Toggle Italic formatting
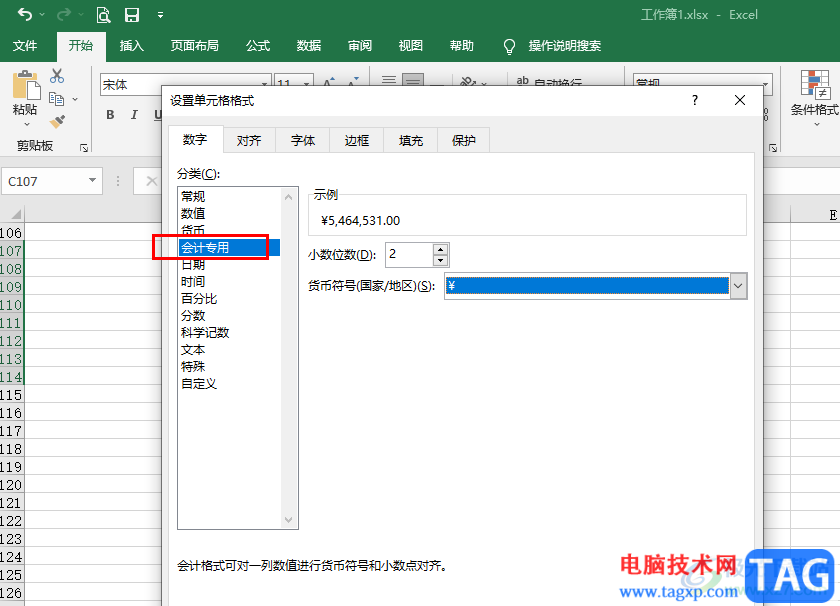Viewport: 840px width, 606px height. pos(134,115)
